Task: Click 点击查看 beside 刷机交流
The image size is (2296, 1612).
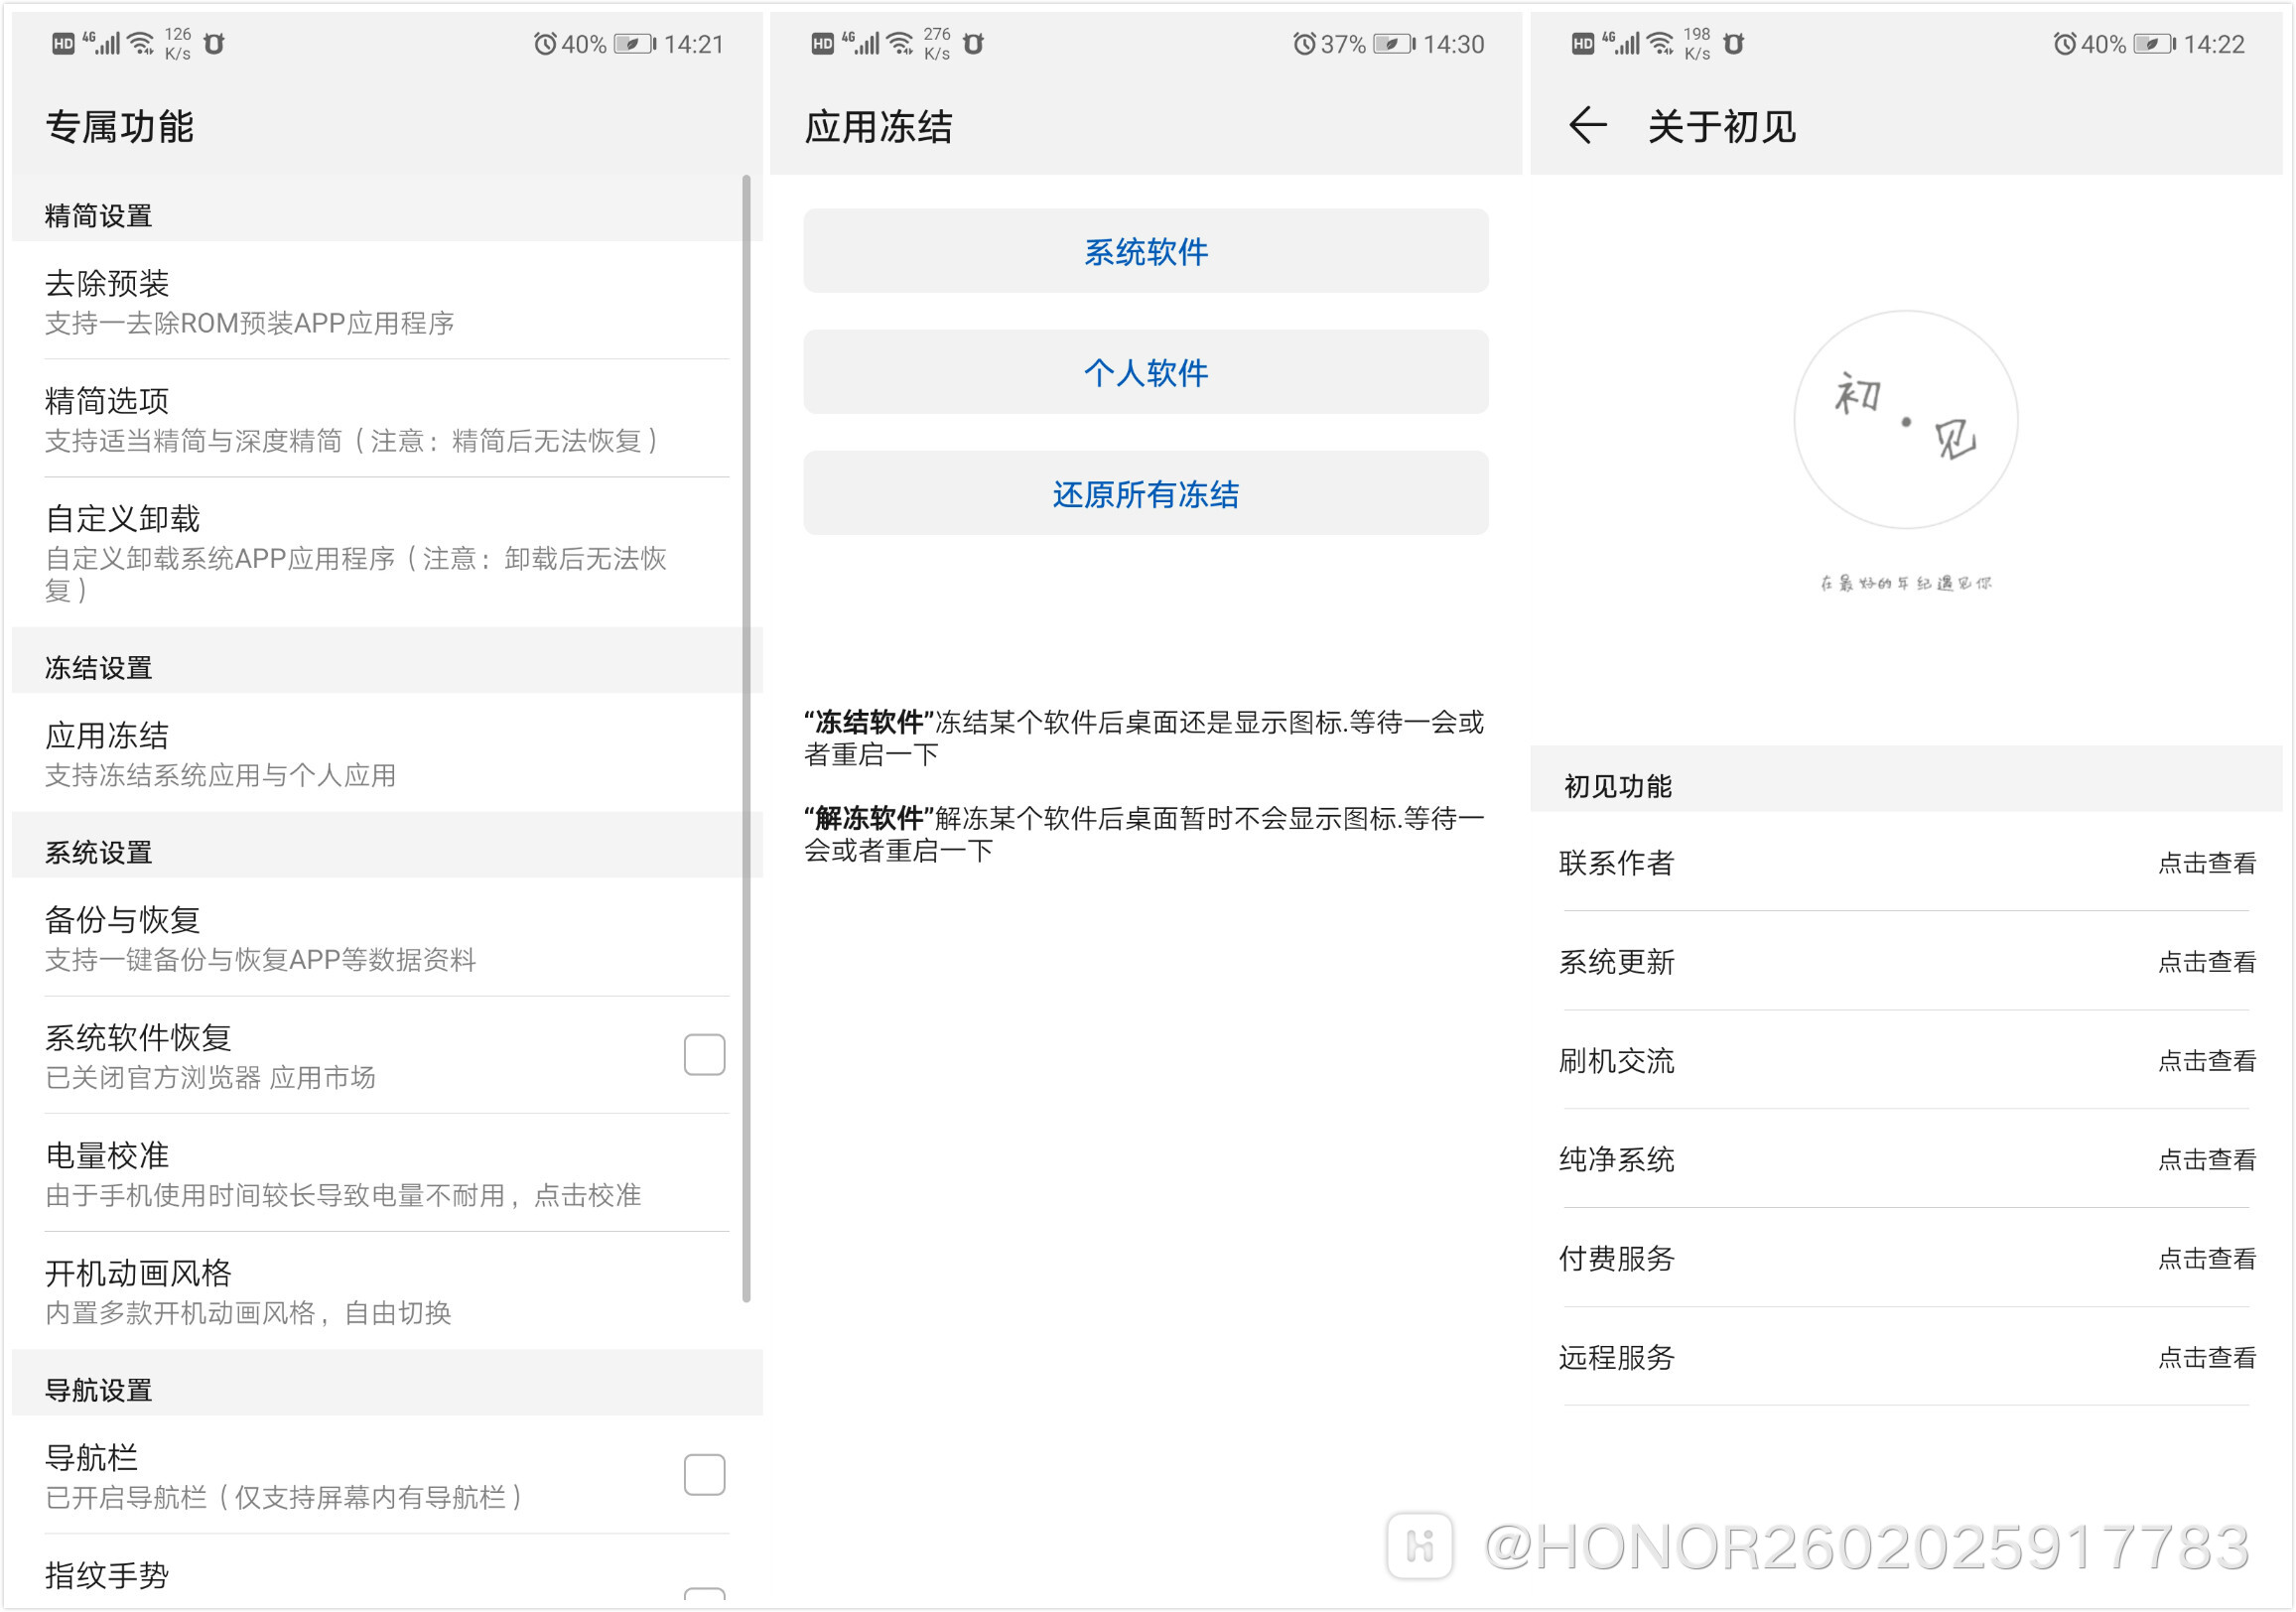Action: click(x=2206, y=1061)
